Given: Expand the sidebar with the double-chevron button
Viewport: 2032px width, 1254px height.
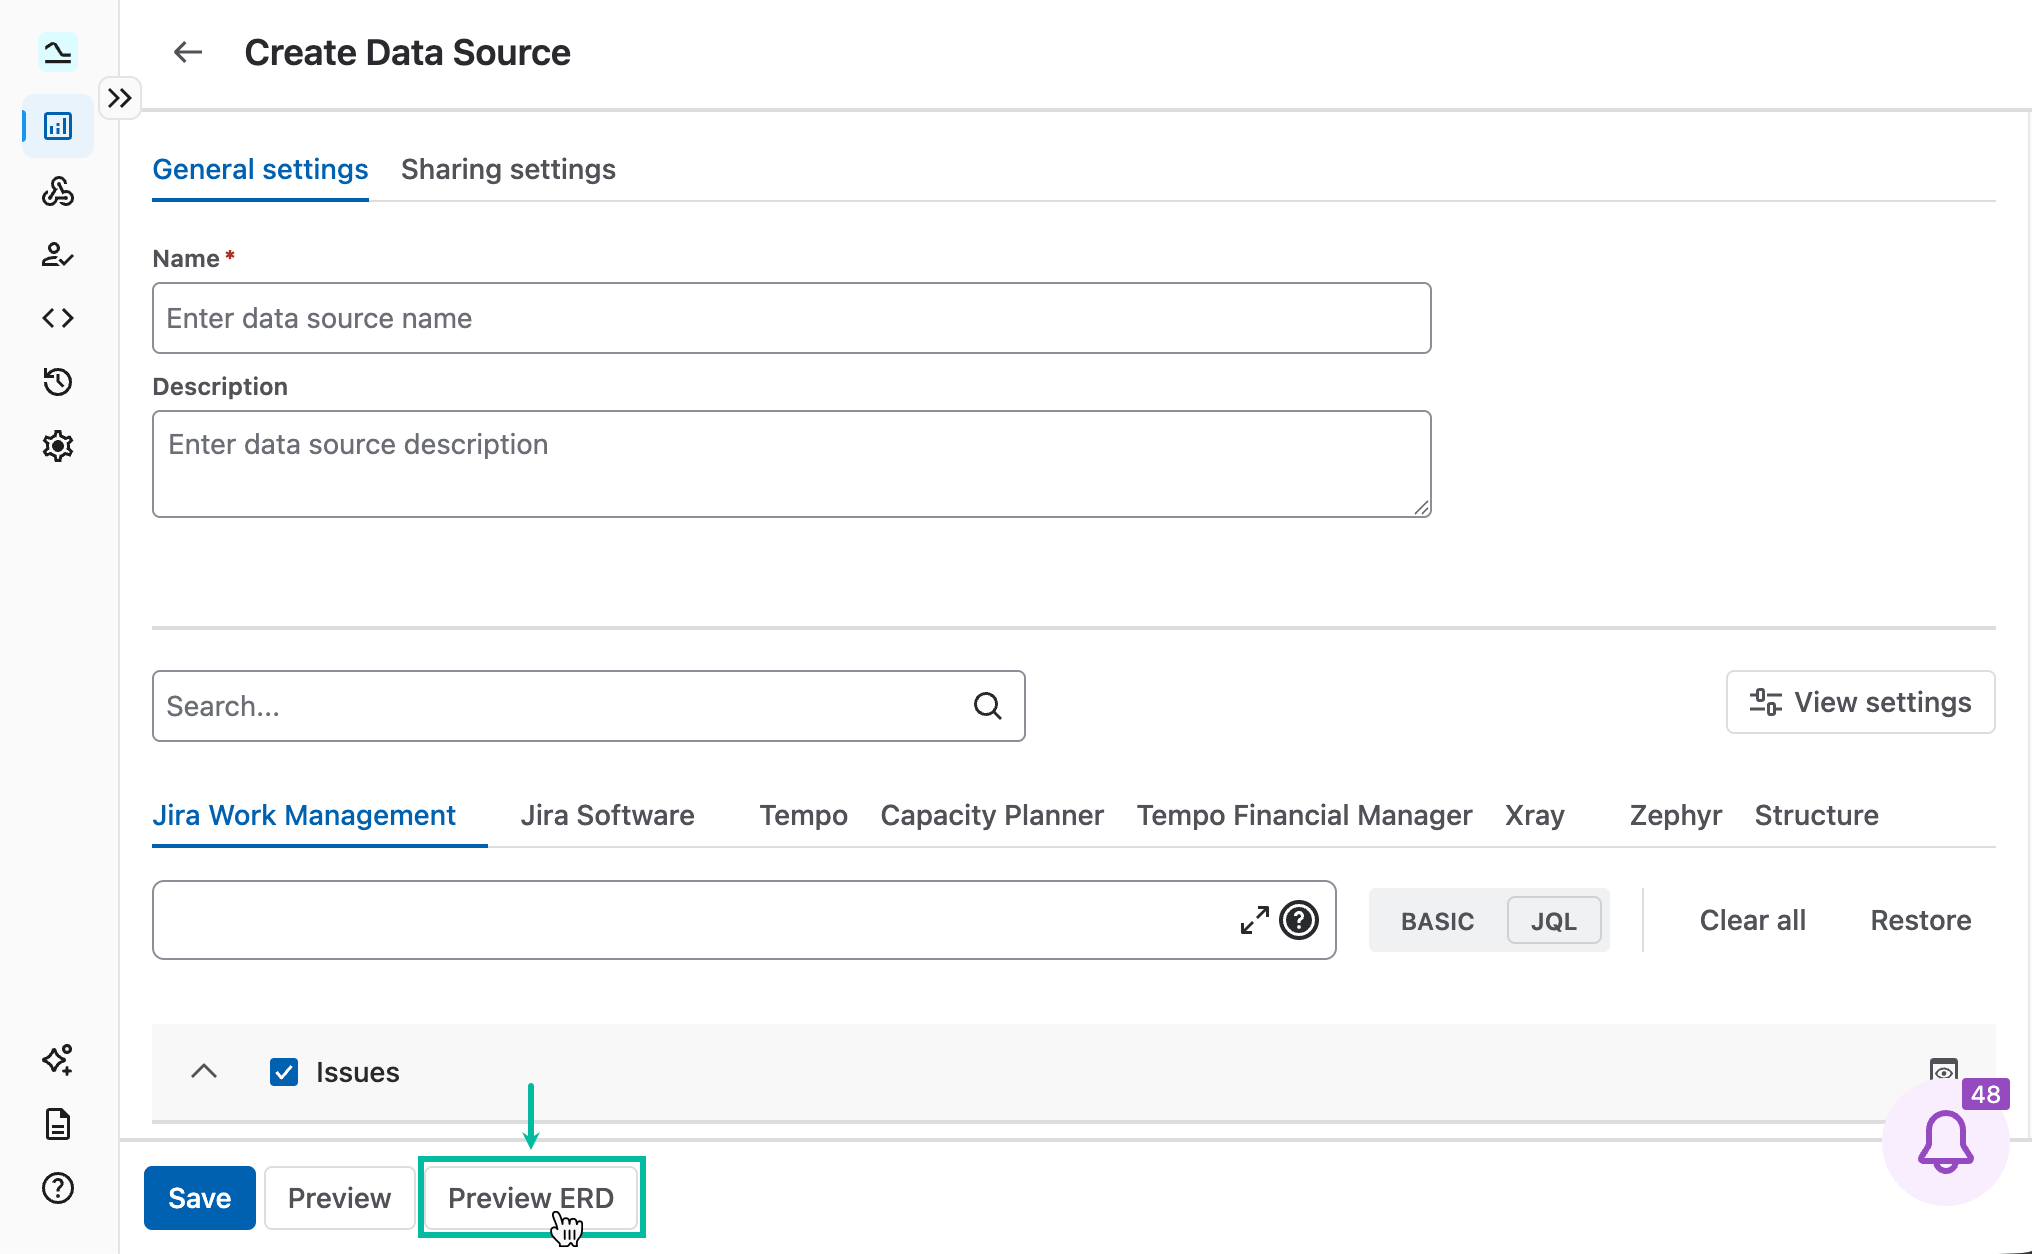Looking at the screenshot, I should pos(120,98).
